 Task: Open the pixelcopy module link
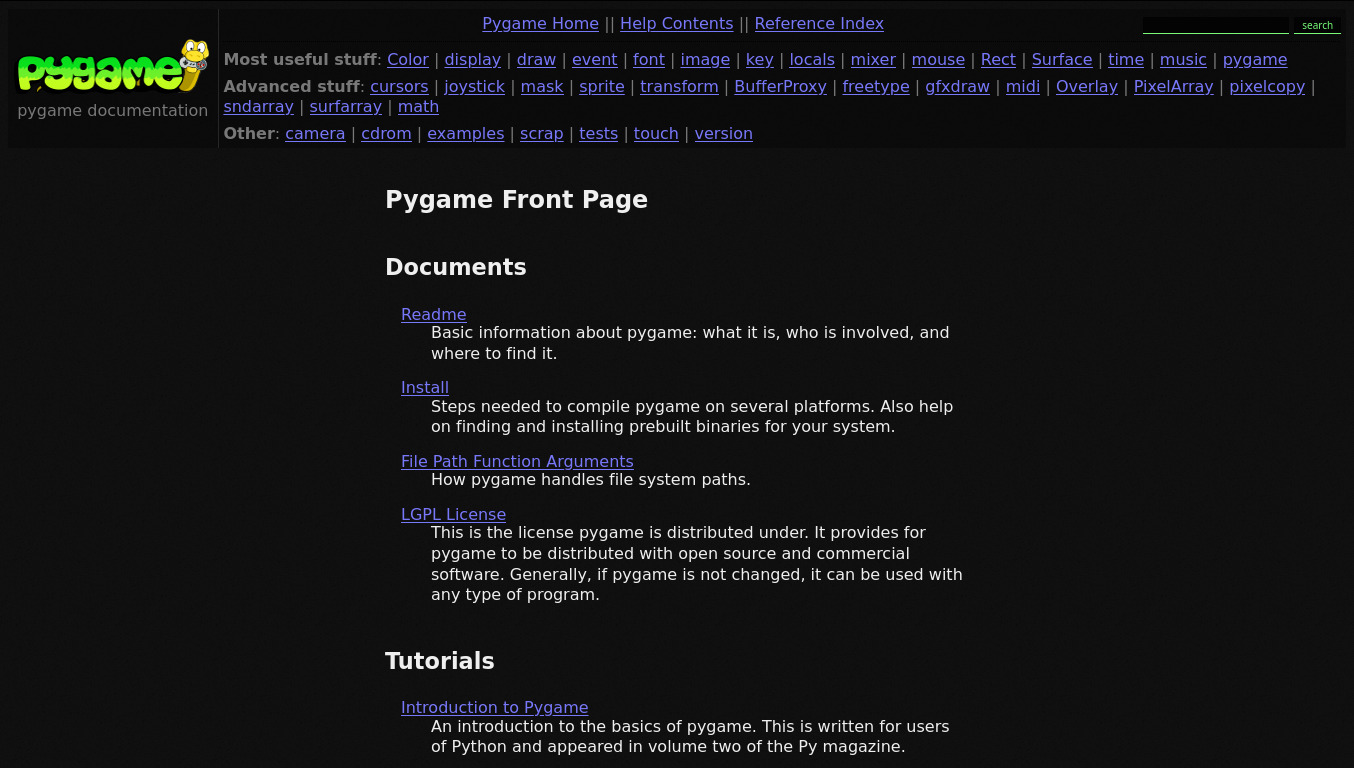tap(1267, 87)
